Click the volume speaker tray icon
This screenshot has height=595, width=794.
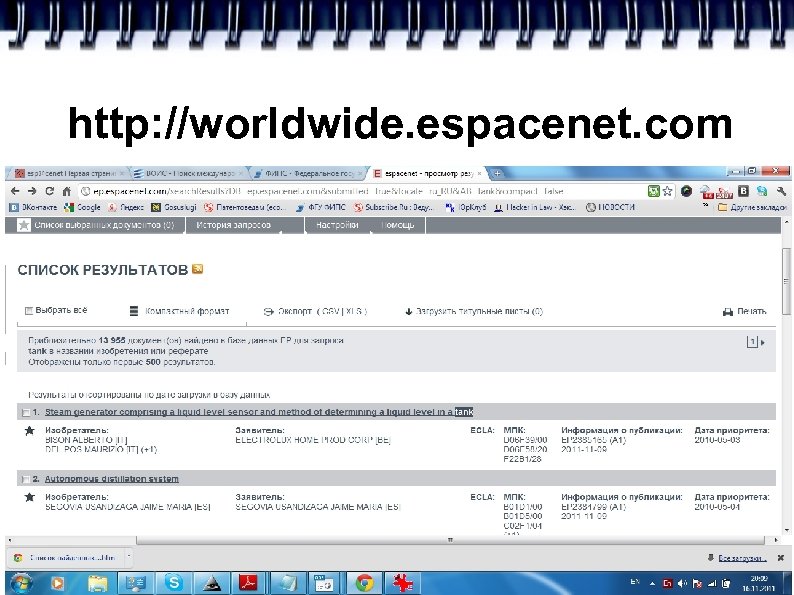pyautogui.click(x=682, y=583)
